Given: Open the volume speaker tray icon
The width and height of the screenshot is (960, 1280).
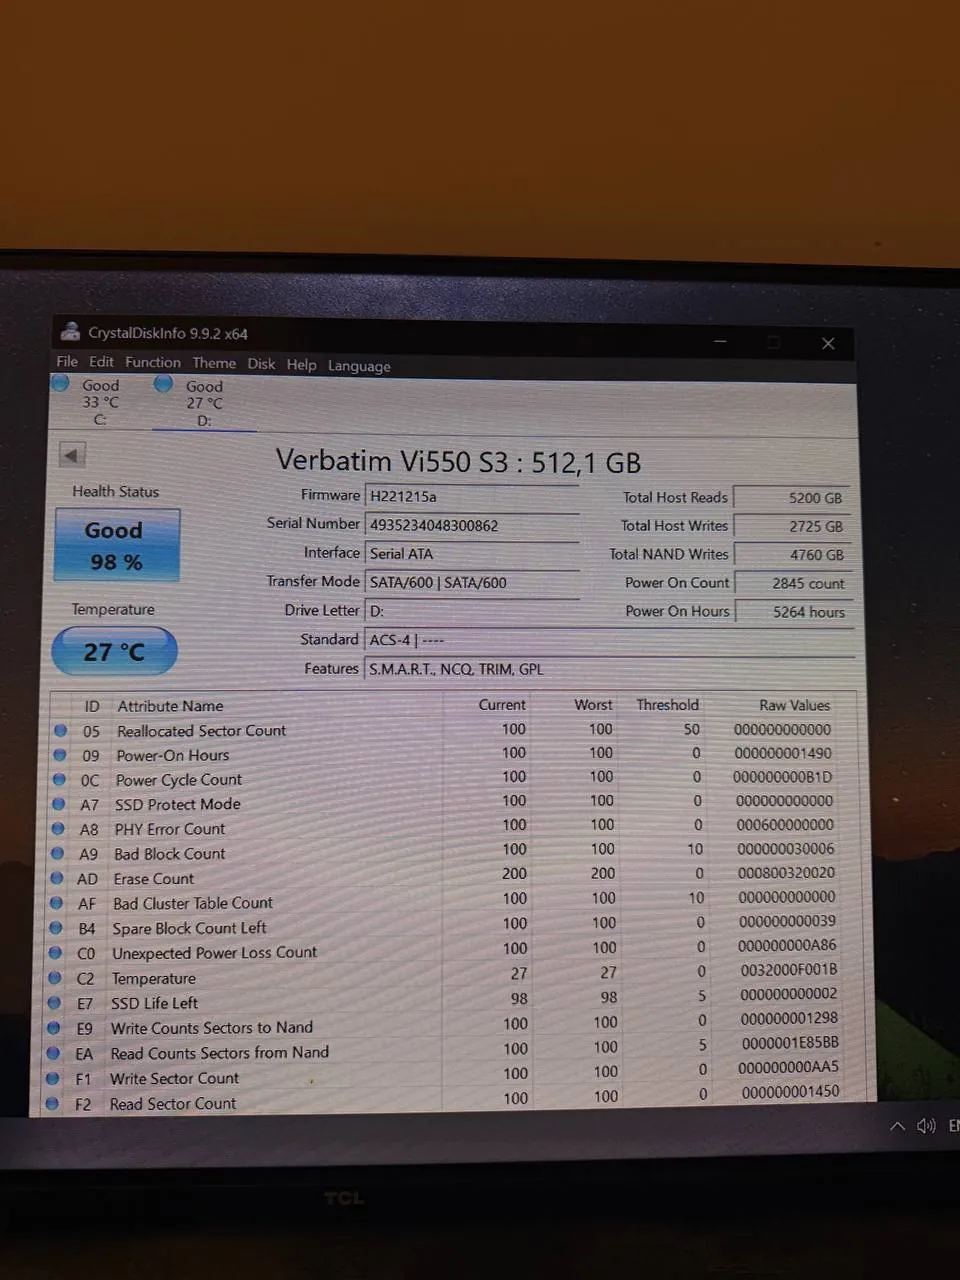Looking at the screenshot, I should (x=926, y=1126).
